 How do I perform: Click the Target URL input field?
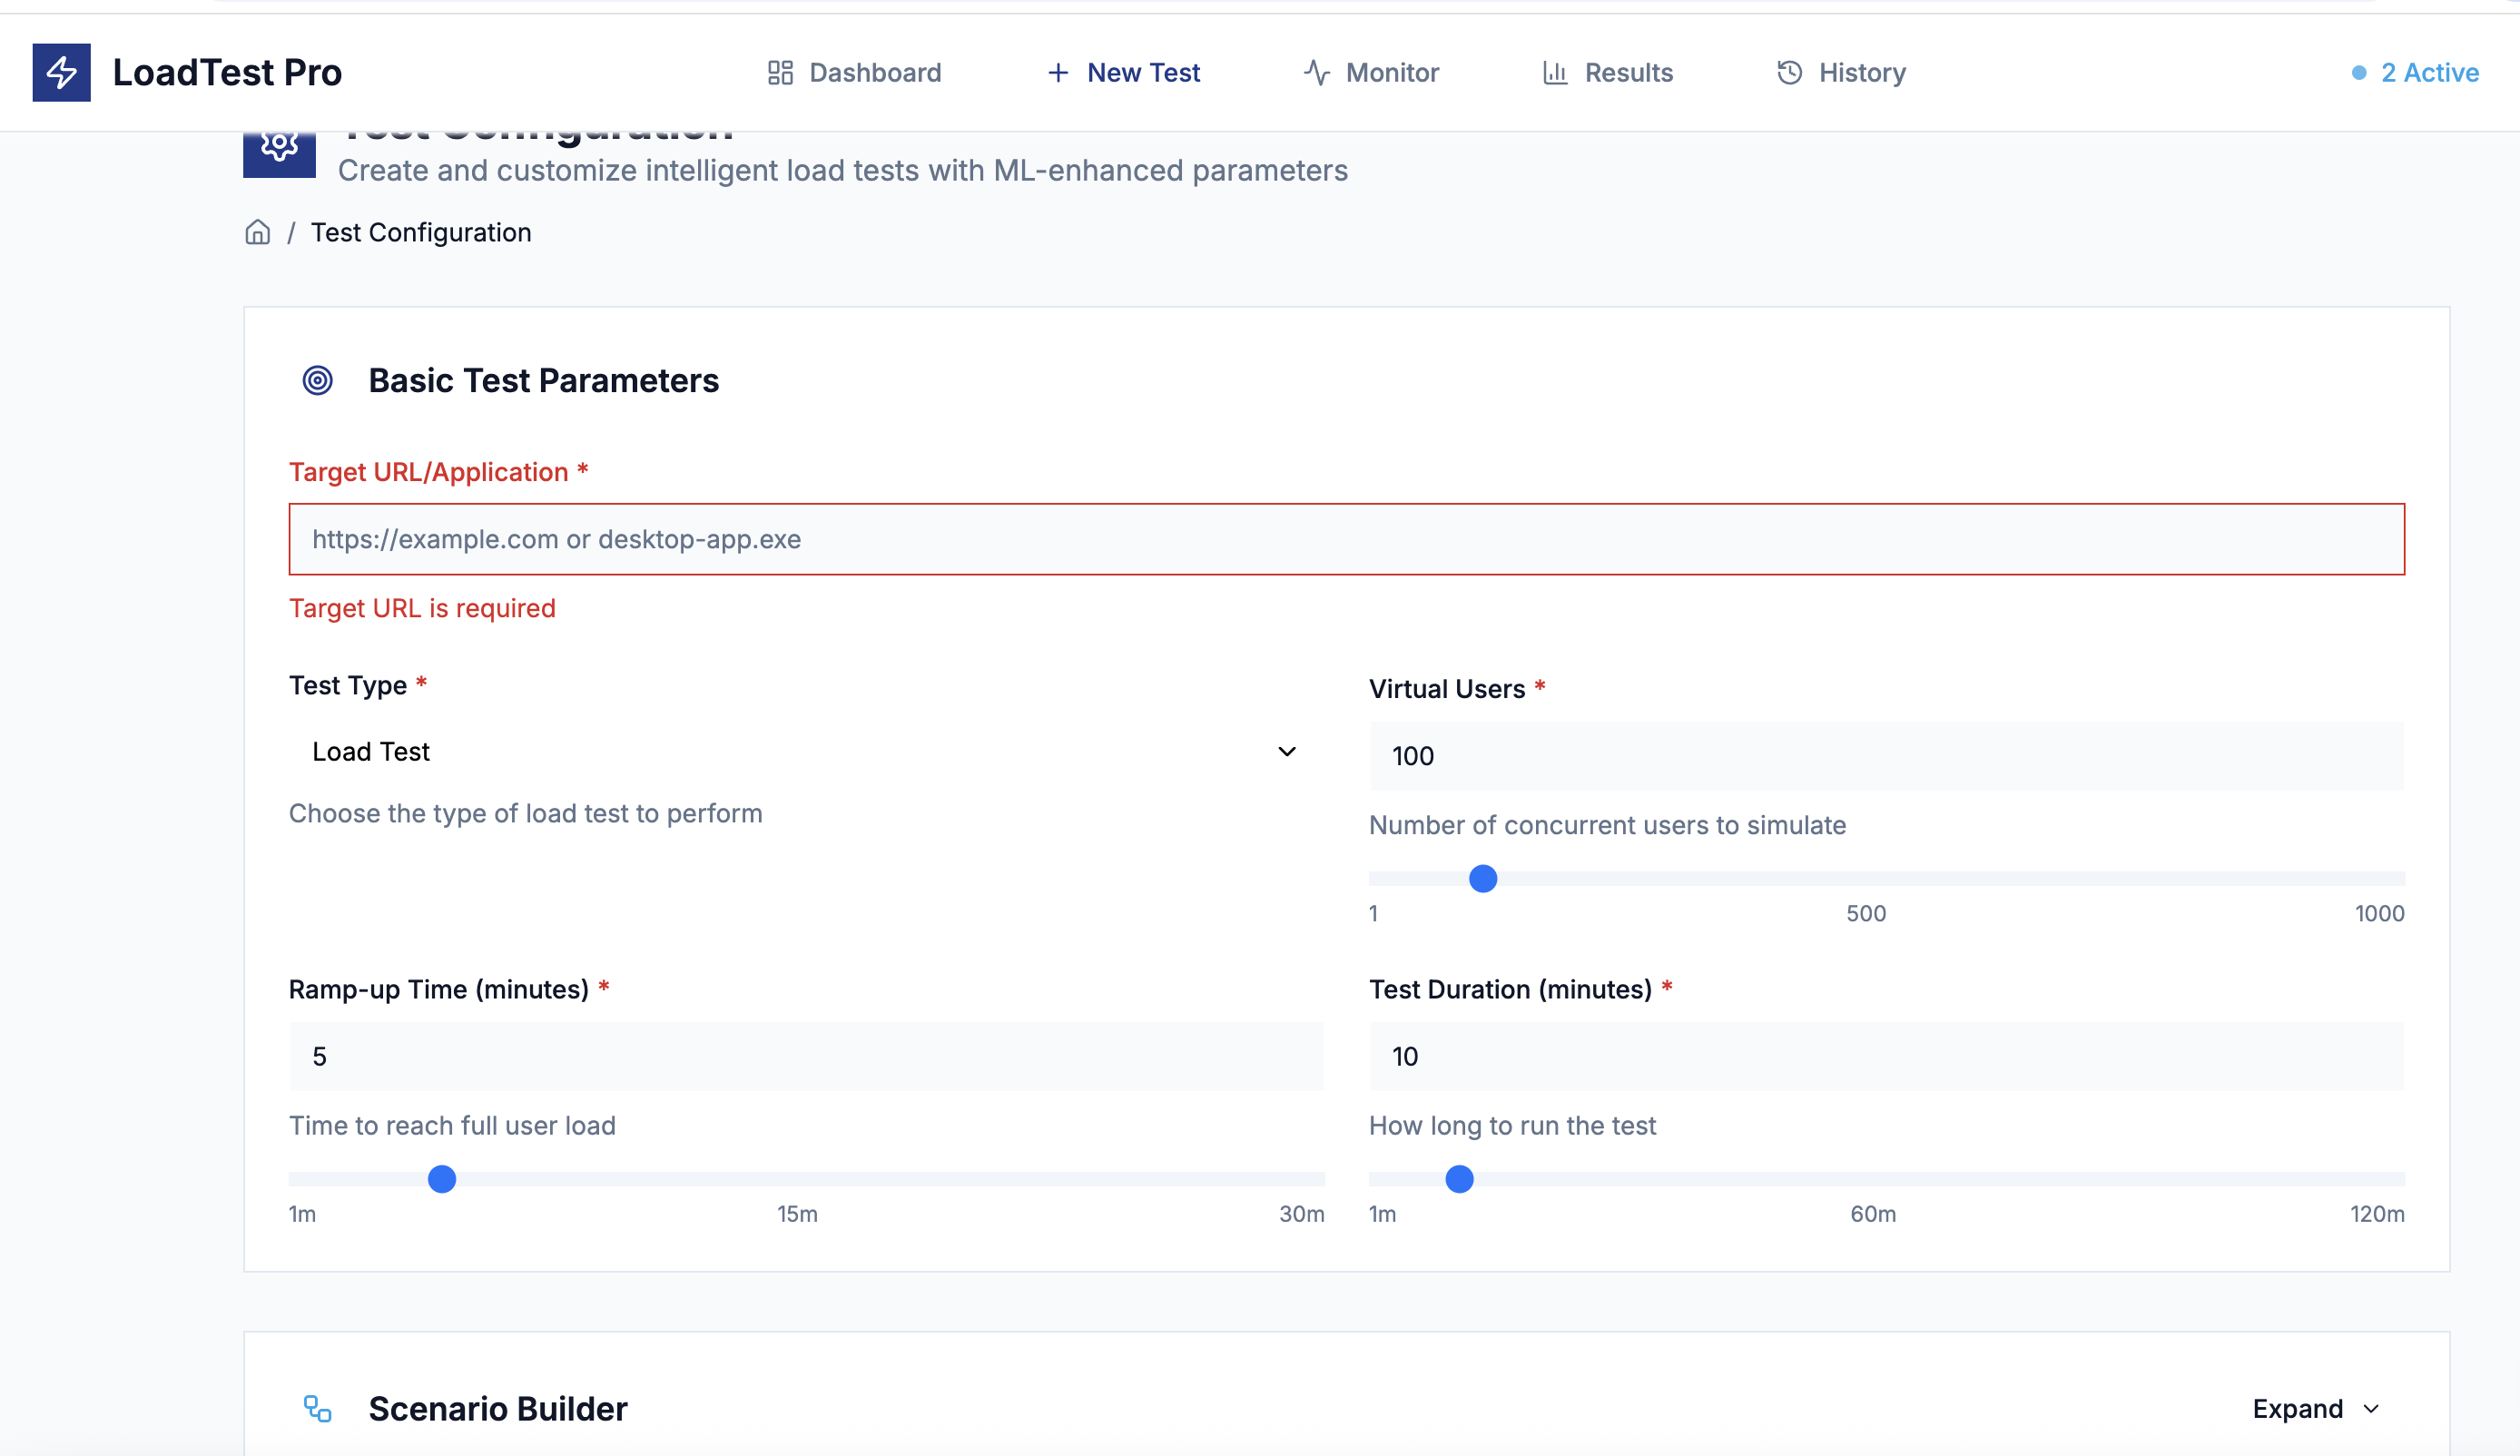click(x=1346, y=539)
